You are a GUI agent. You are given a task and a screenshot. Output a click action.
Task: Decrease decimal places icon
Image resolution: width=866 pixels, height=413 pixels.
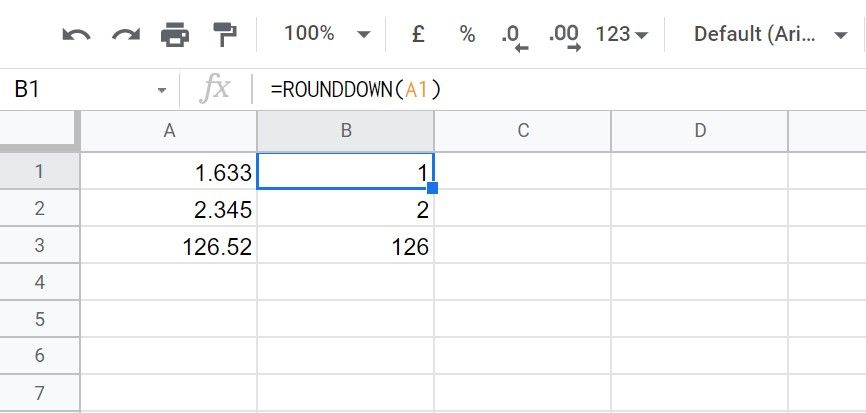pyautogui.click(x=515, y=36)
